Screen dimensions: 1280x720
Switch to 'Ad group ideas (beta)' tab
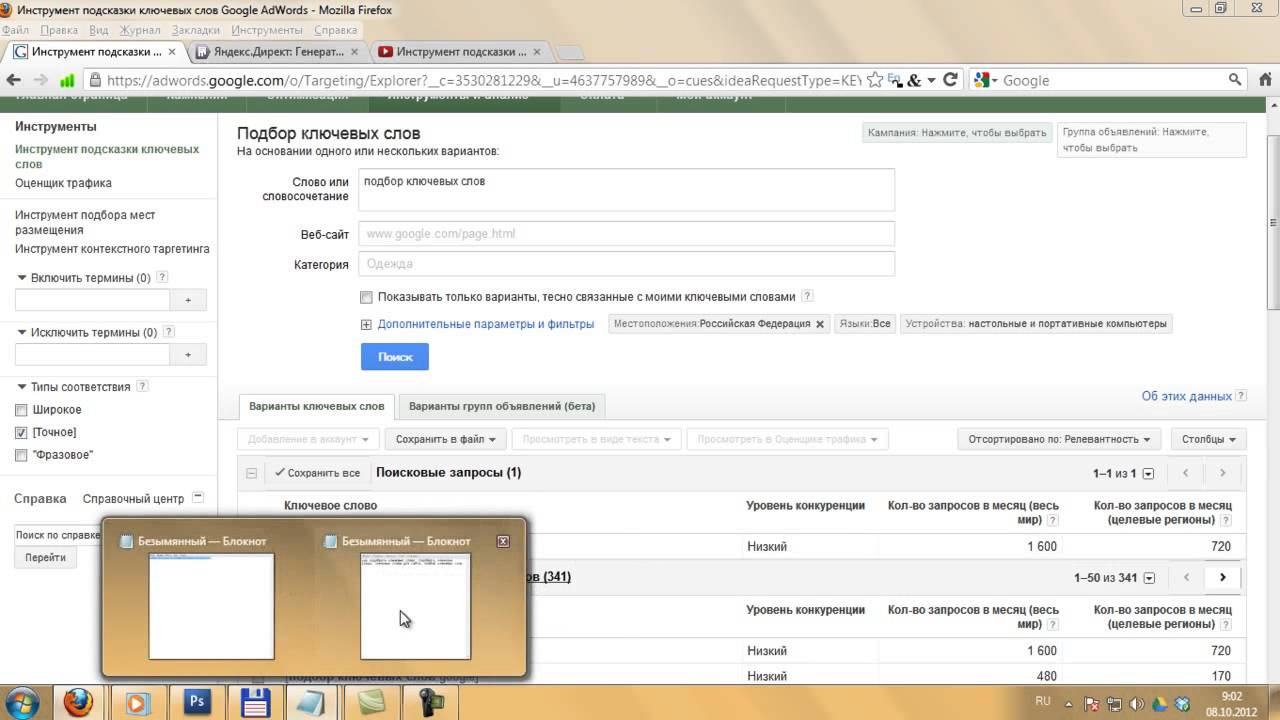(x=502, y=406)
